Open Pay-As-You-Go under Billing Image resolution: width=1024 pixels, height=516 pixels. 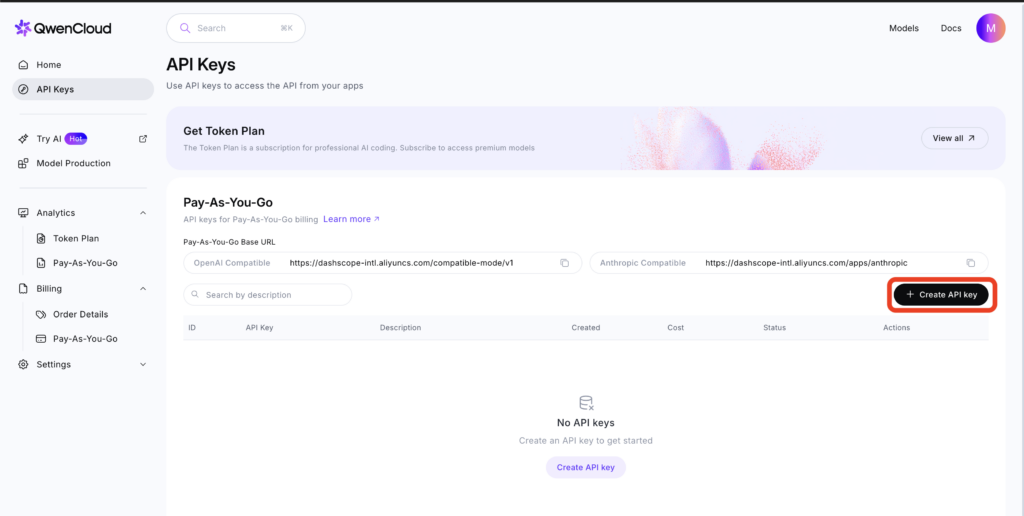85,339
